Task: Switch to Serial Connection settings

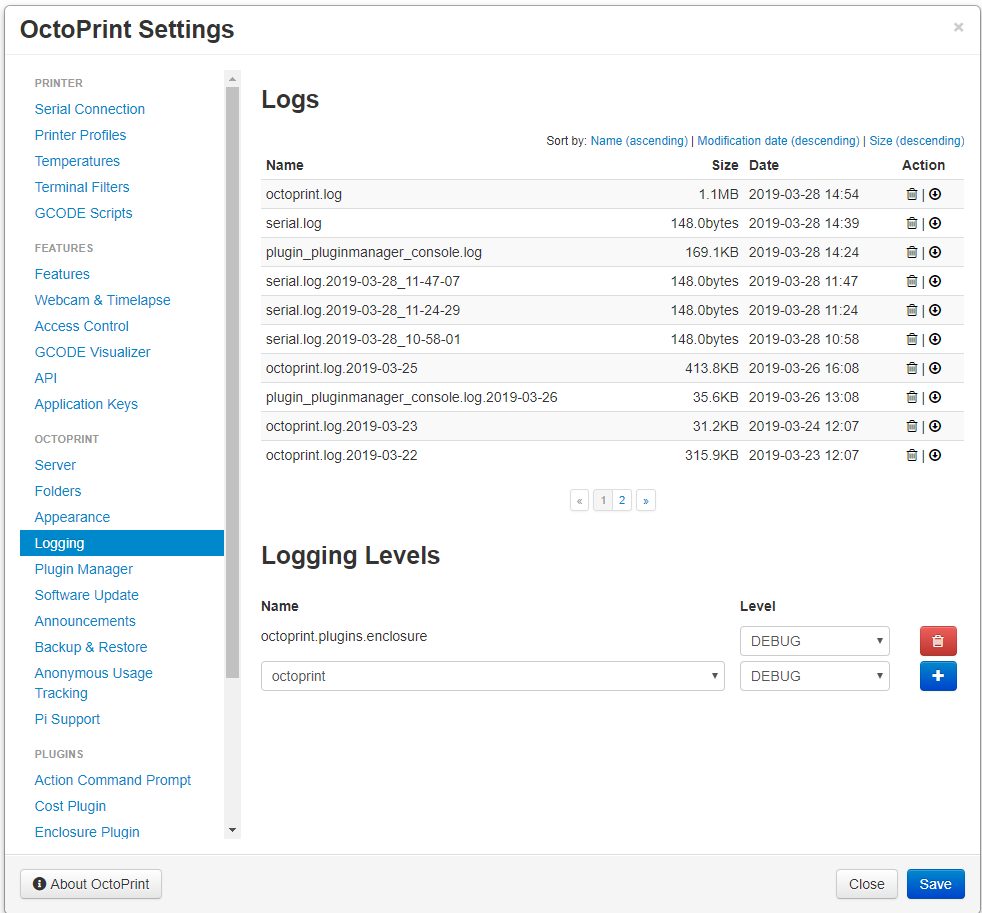Action: 90,109
